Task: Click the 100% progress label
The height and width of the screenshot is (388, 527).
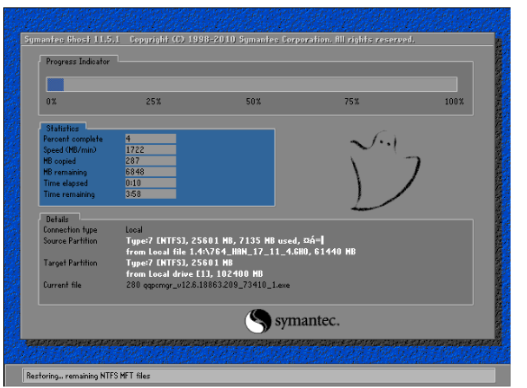Action: point(454,101)
